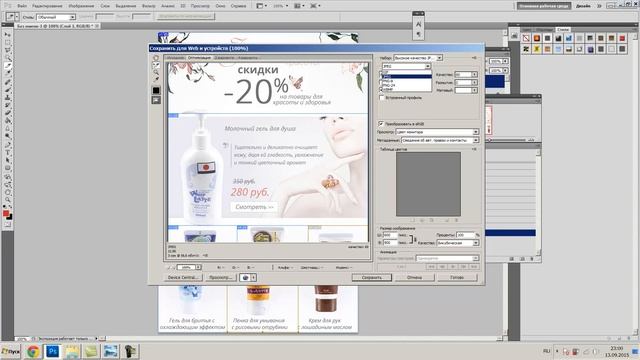
Task: Click the Done (Готово) button
Action: click(x=457, y=278)
